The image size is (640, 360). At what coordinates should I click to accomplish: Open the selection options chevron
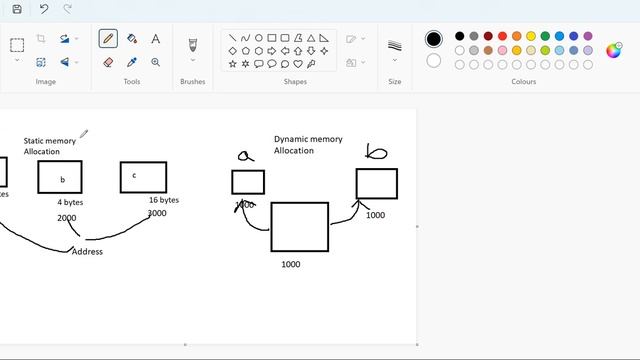(17, 60)
